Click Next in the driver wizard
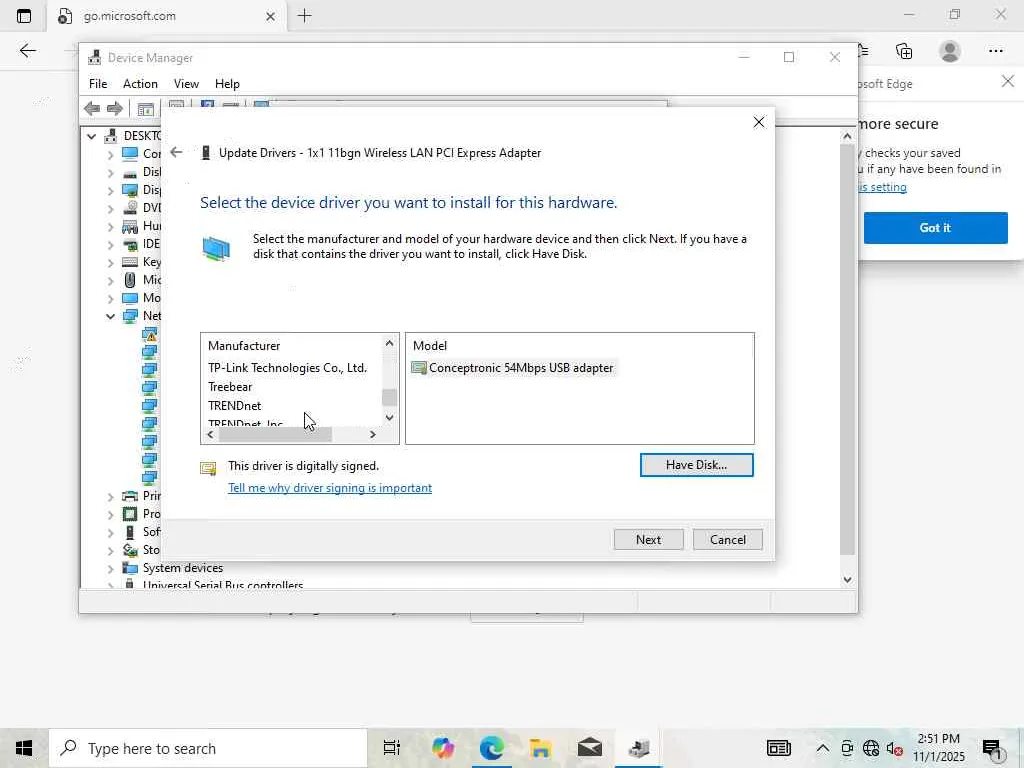Viewport: 1024px width, 768px height. (x=648, y=539)
